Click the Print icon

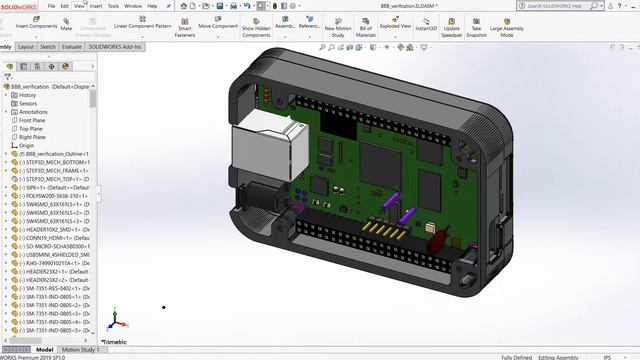tap(233, 6)
